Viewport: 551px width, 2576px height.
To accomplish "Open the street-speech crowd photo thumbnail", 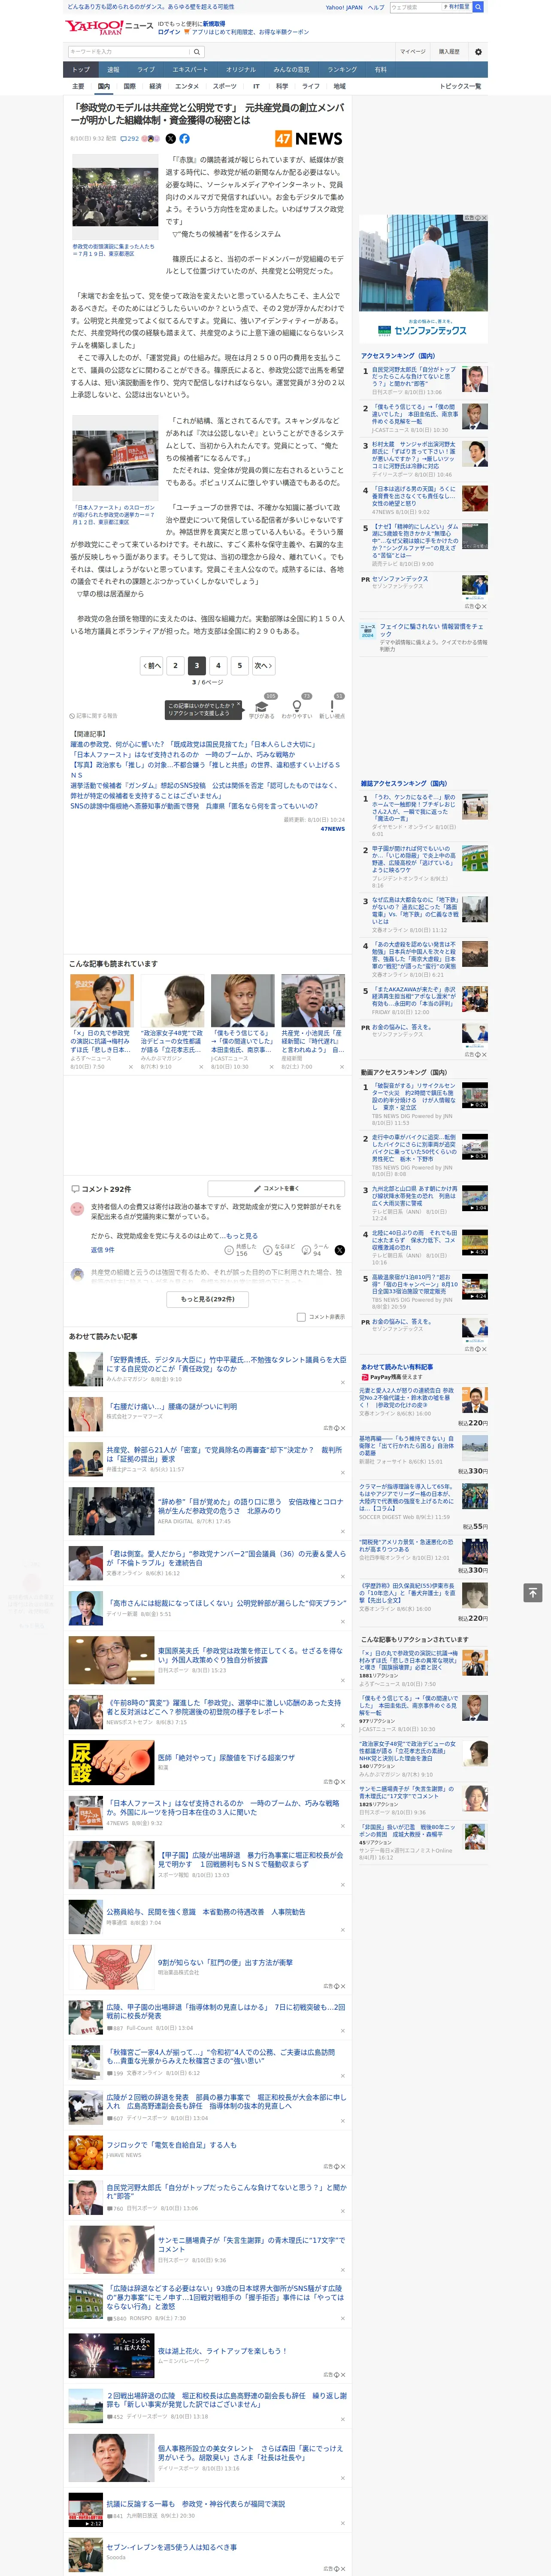I will click(115, 197).
